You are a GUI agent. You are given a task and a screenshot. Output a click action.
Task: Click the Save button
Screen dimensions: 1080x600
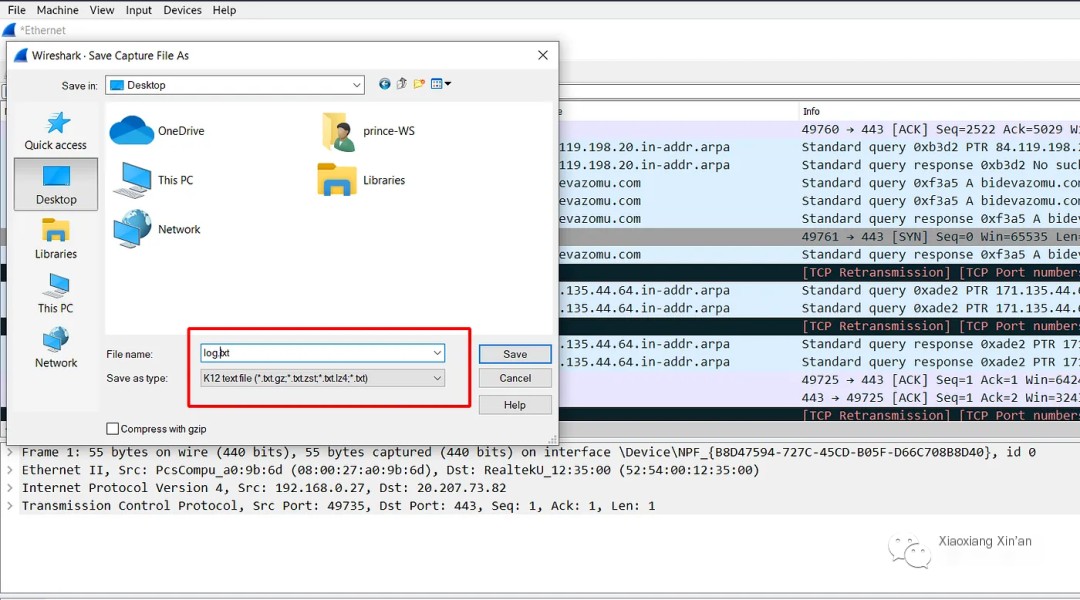[x=515, y=354]
